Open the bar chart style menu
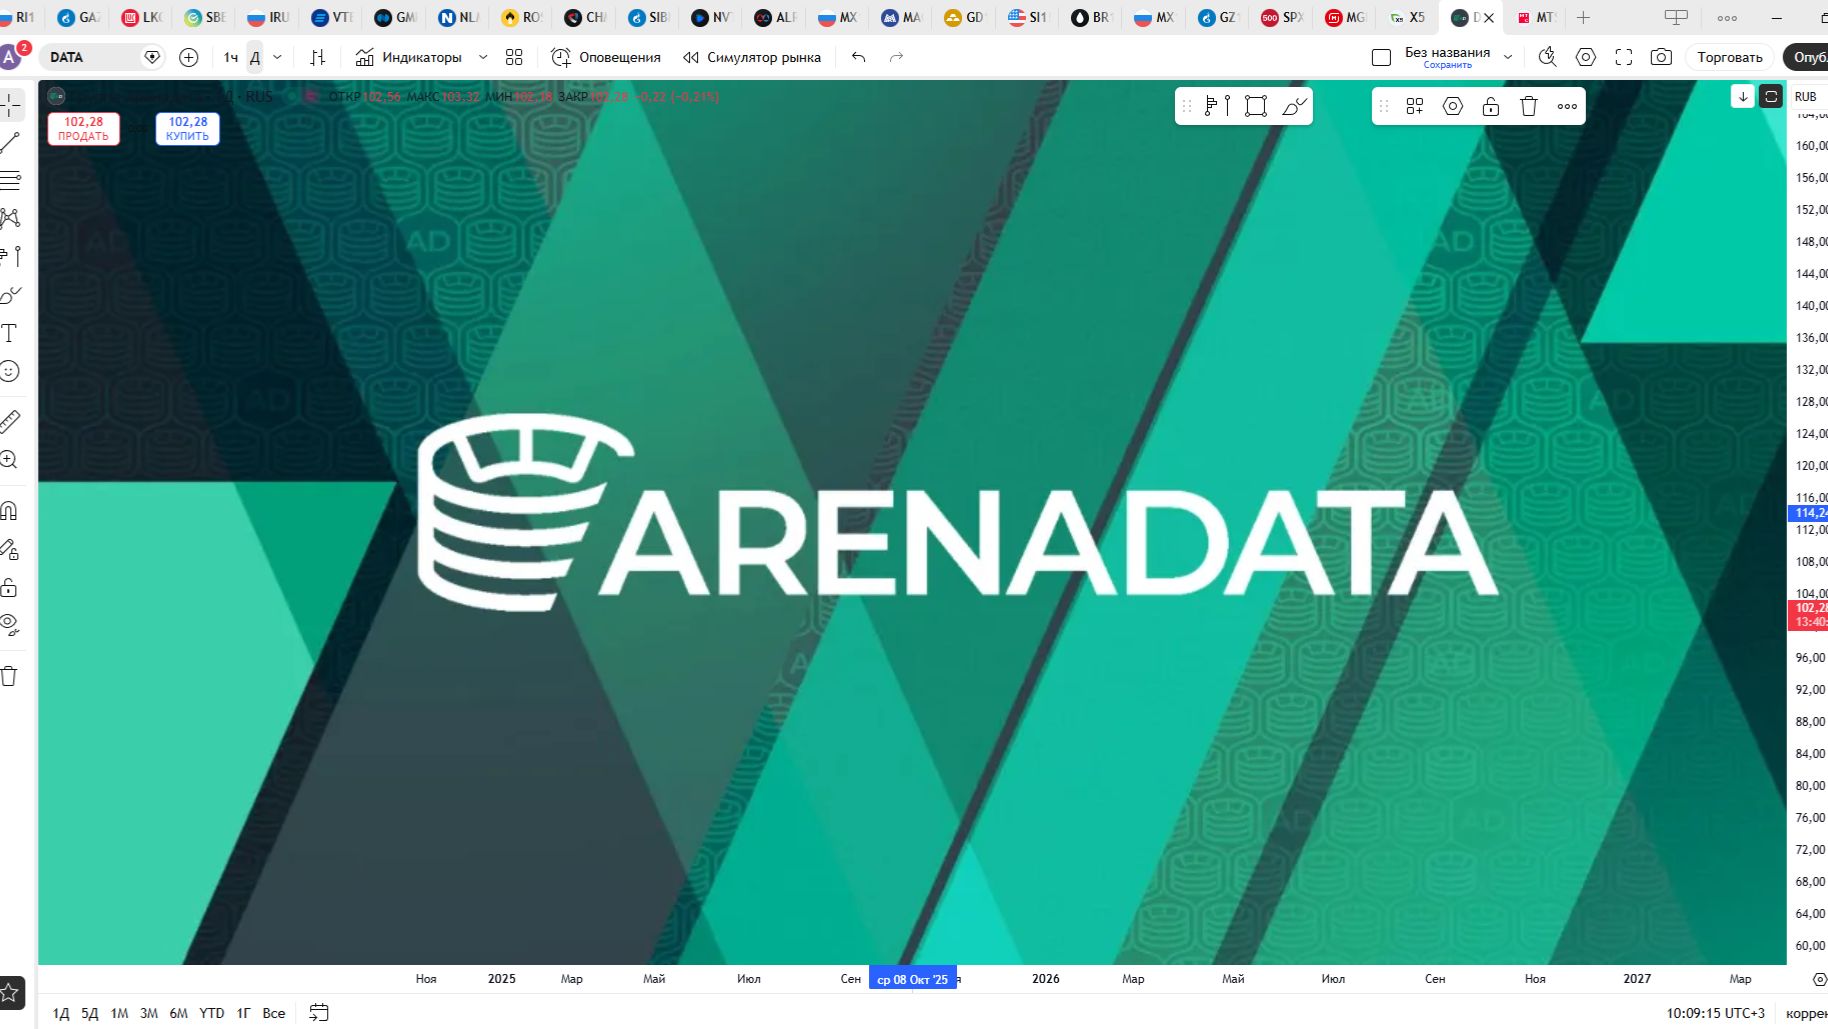The width and height of the screenshot is (1828, 1029). coord(318,57)
